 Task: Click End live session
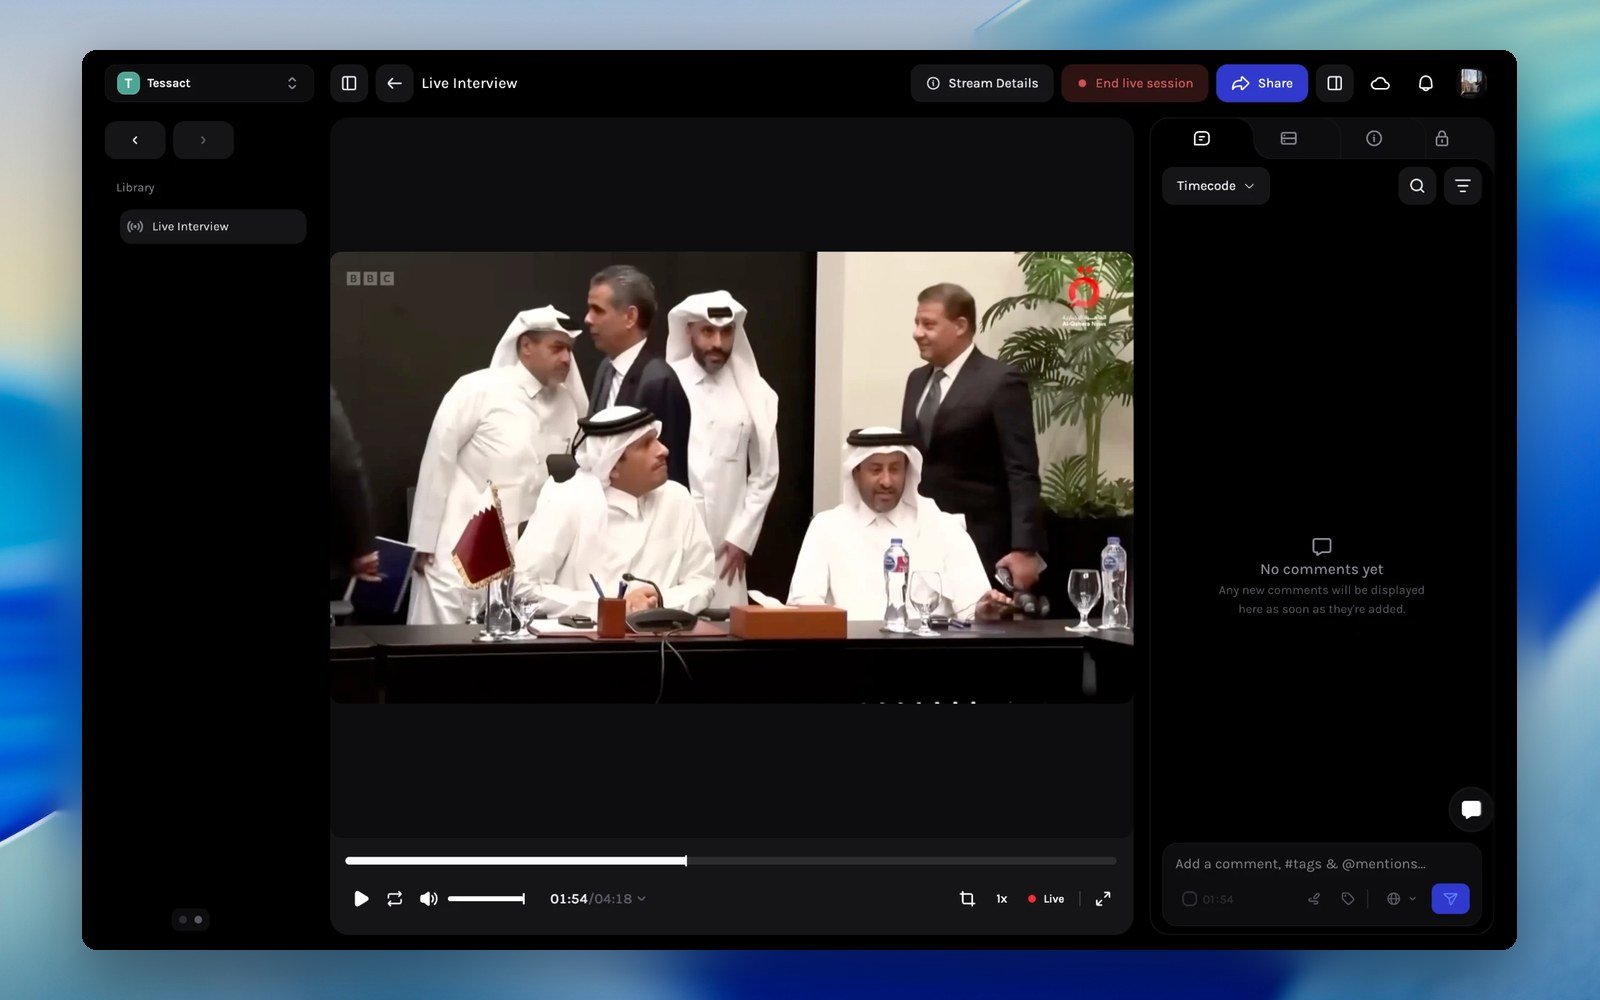(x=1135, y=83)
